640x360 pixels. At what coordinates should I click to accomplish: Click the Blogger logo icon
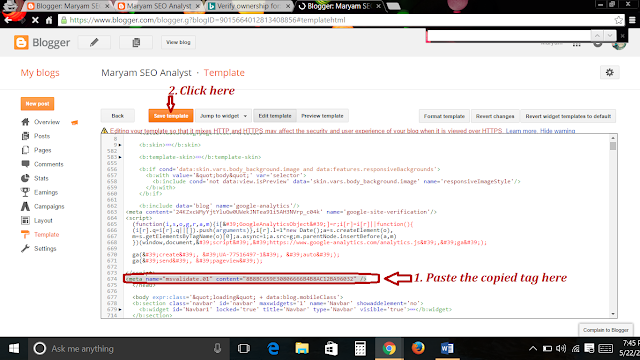(x=21, y=42)
